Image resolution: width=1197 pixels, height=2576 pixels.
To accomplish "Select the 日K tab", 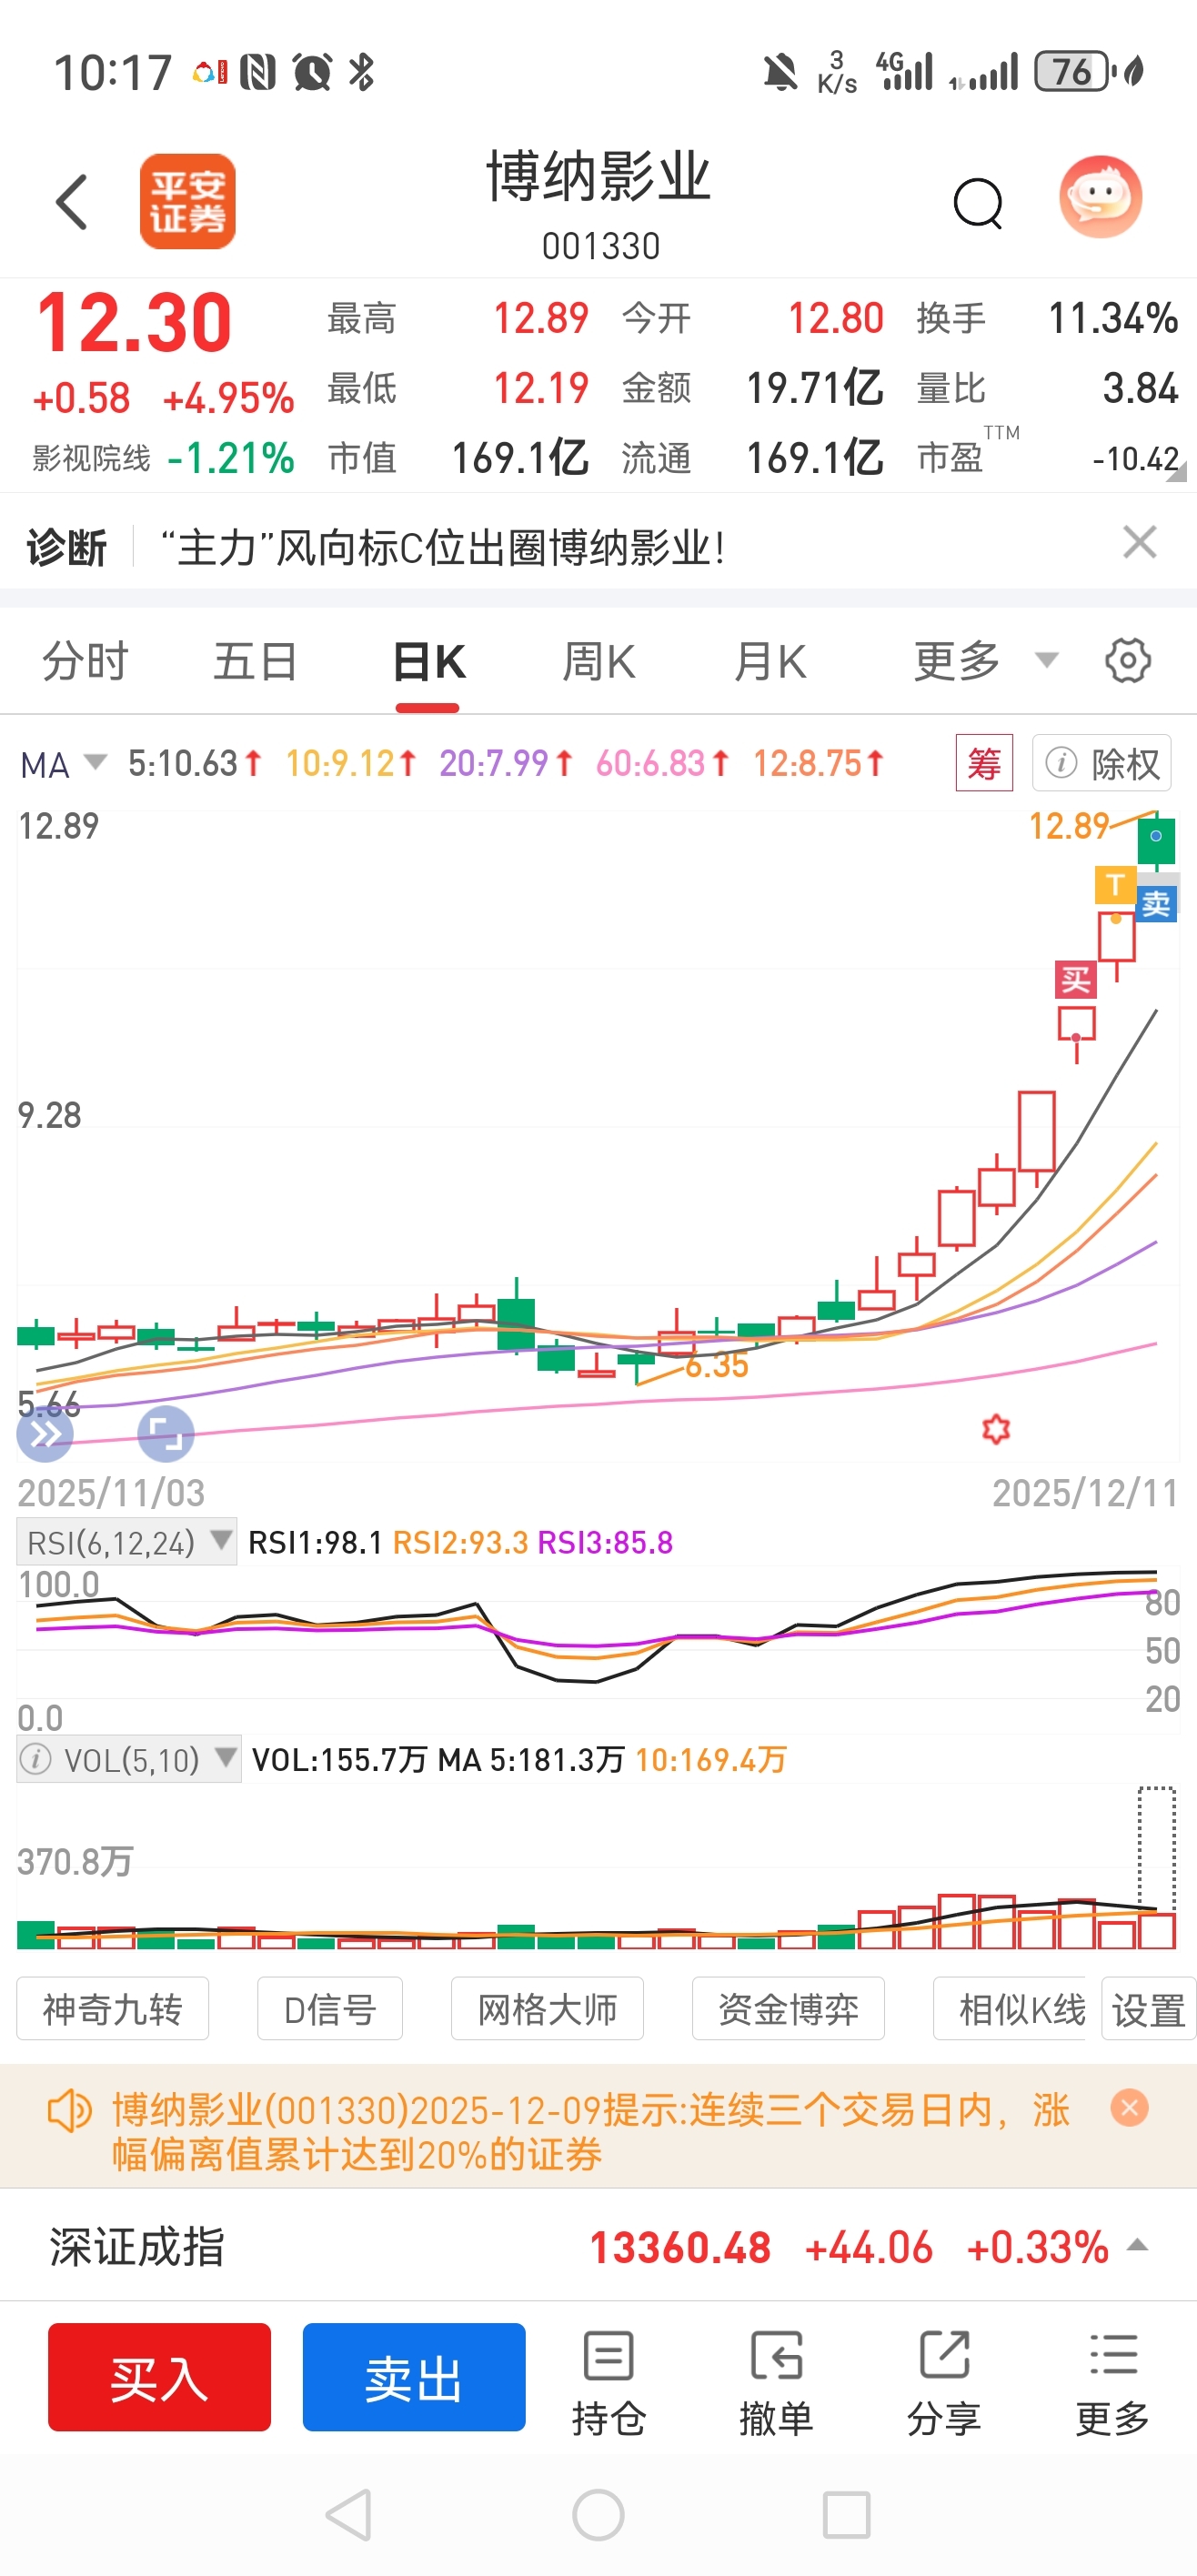I will (428, 661).
